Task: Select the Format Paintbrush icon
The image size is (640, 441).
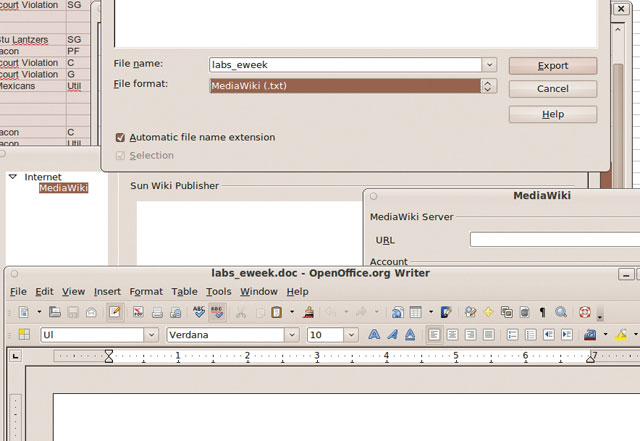Action: [x=309, y=312]
